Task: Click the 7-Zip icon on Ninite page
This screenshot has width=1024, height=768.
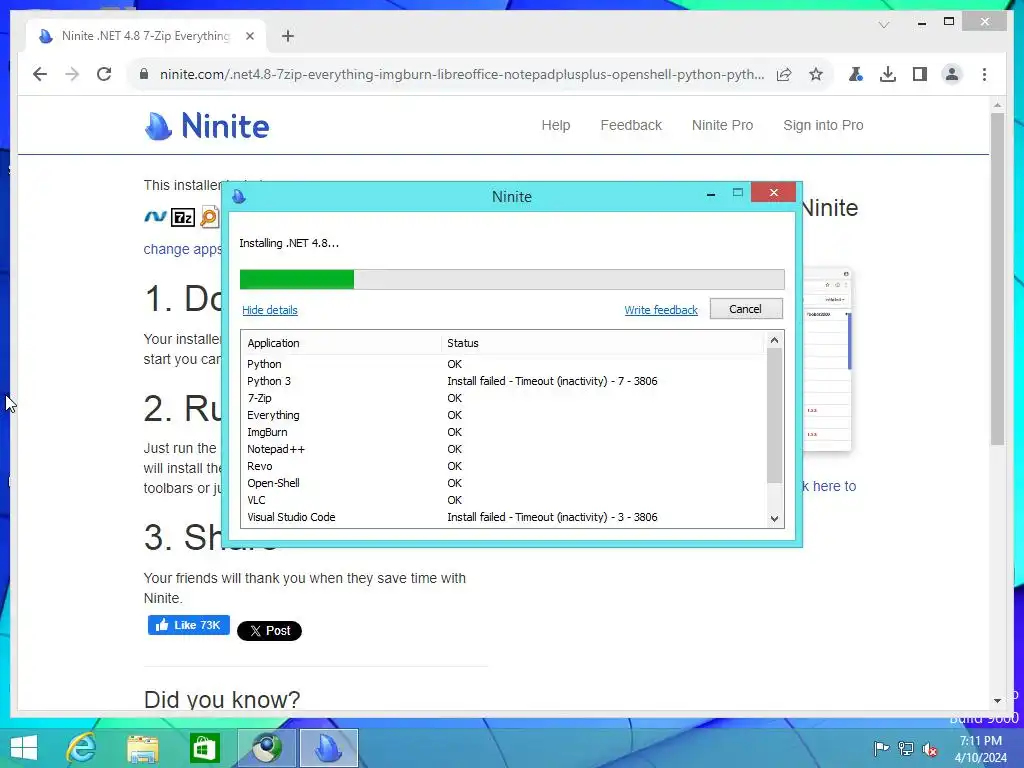Action: coord(183,217)
